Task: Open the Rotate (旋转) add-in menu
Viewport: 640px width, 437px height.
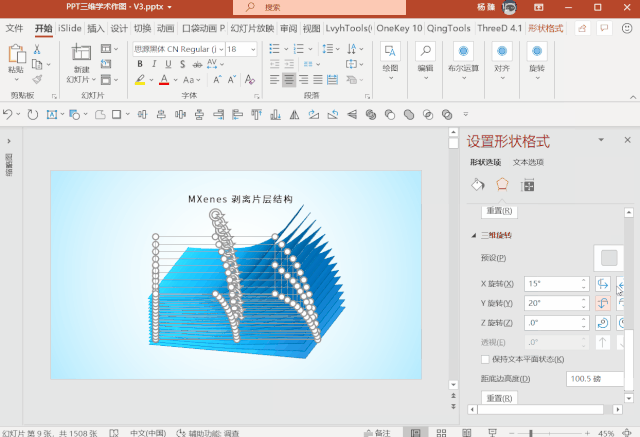Action: (537, 61)
